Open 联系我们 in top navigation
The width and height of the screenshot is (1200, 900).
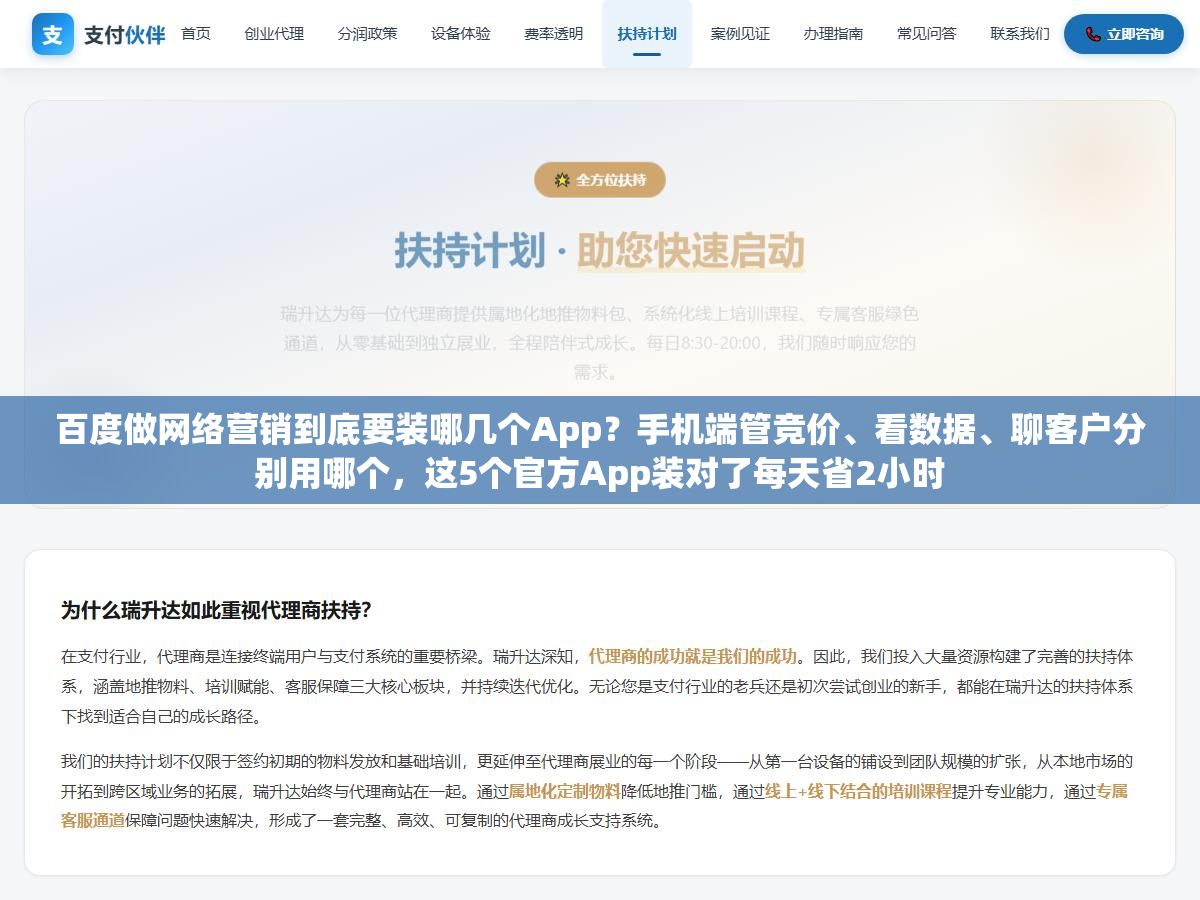[x=1020, y=34]
